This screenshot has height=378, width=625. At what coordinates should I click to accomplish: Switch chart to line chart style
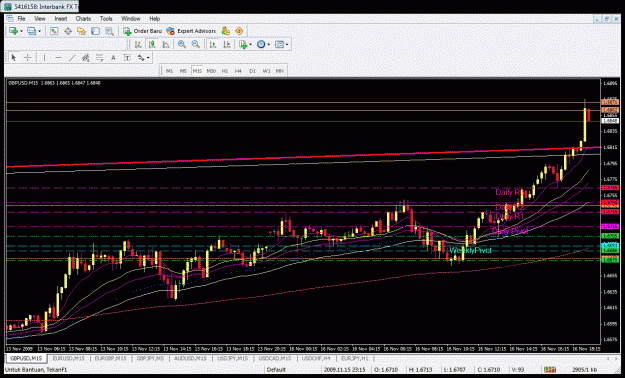click(x=166, y=45)
